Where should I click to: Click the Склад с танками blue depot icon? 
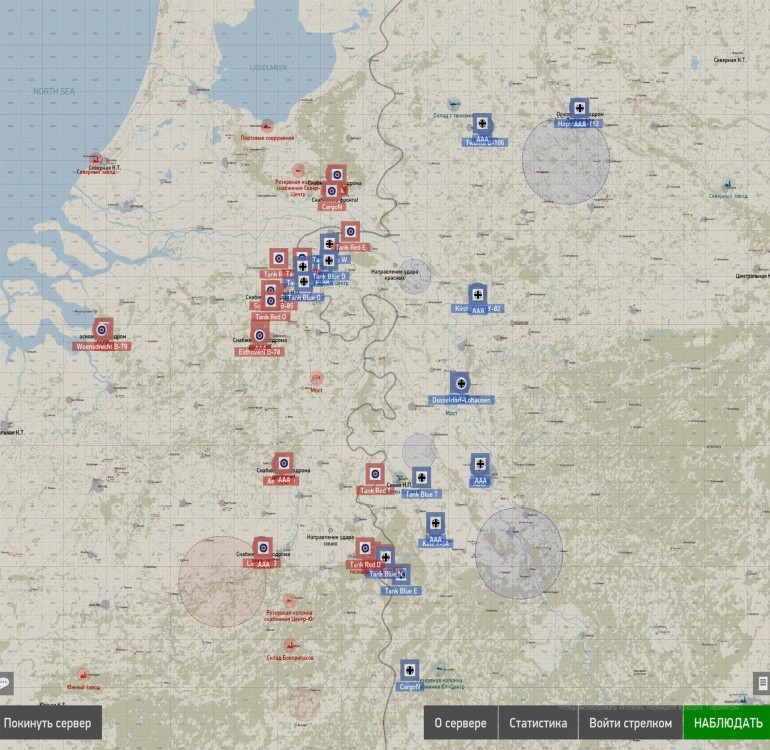pyautogui.click(x=454, y=104)
